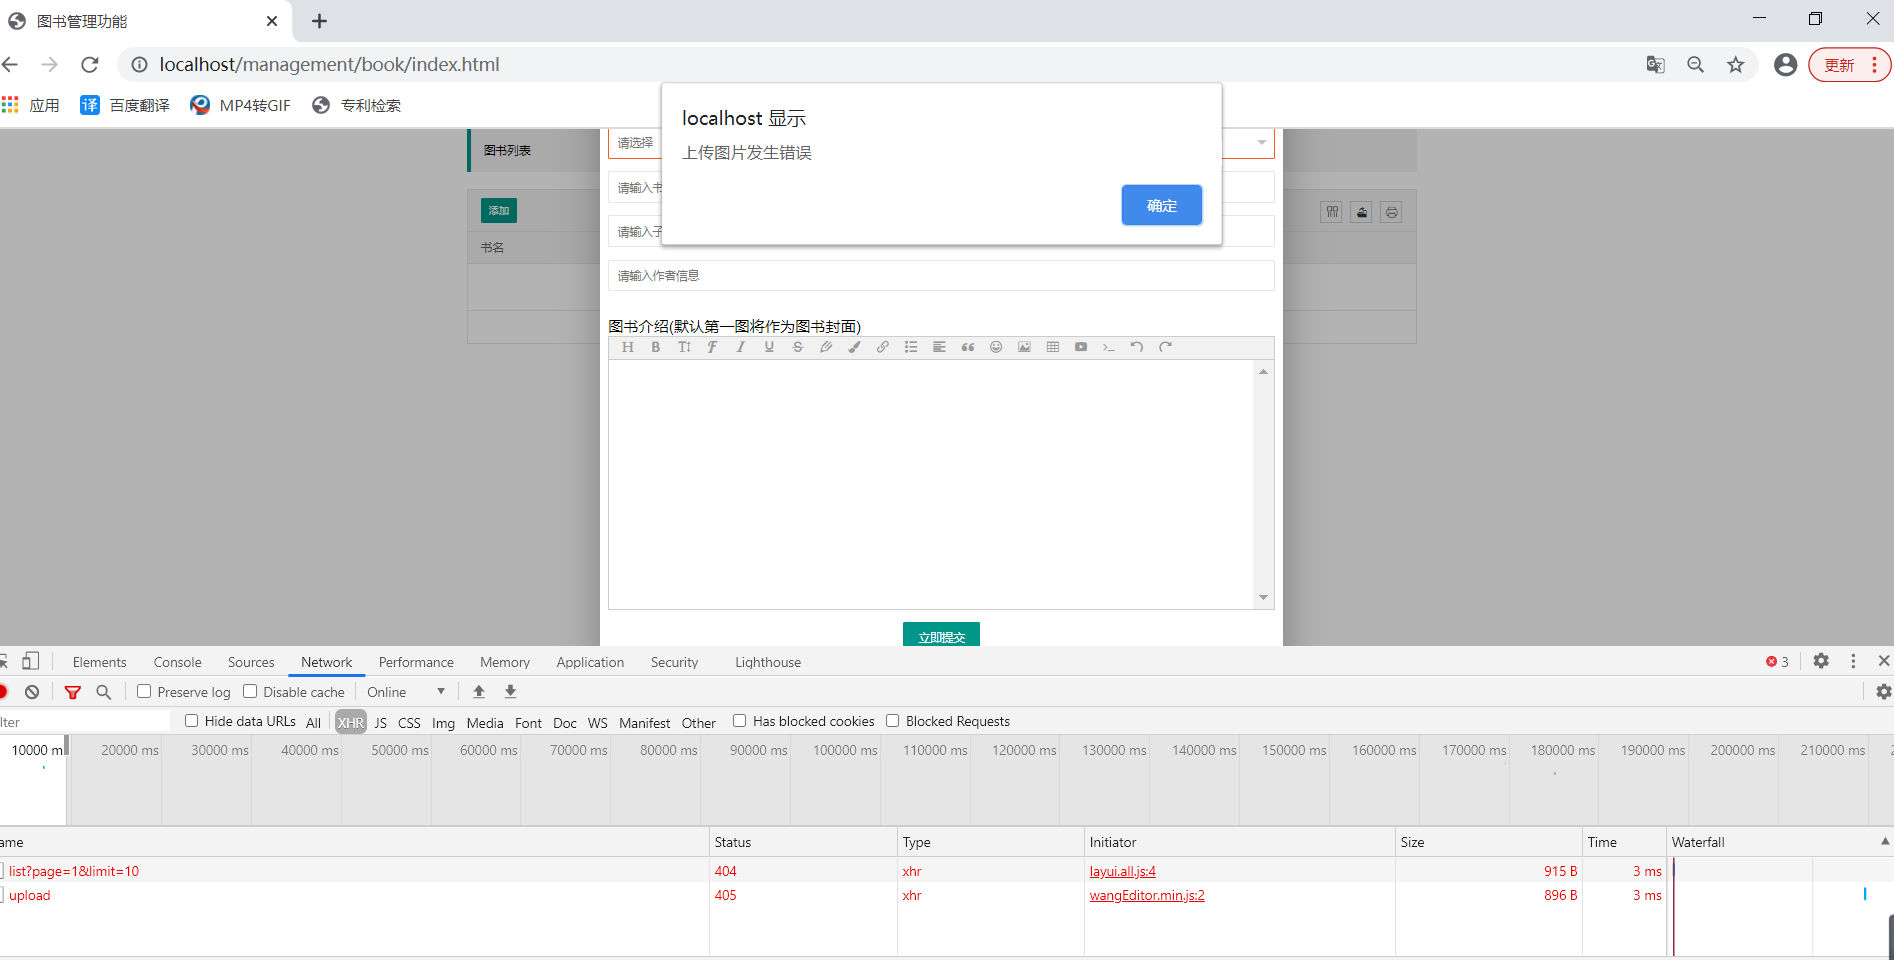Screen dimensions: 1894x960
Task: Open the 请选择 select dropdown arrow
Action: [1261, 143]
